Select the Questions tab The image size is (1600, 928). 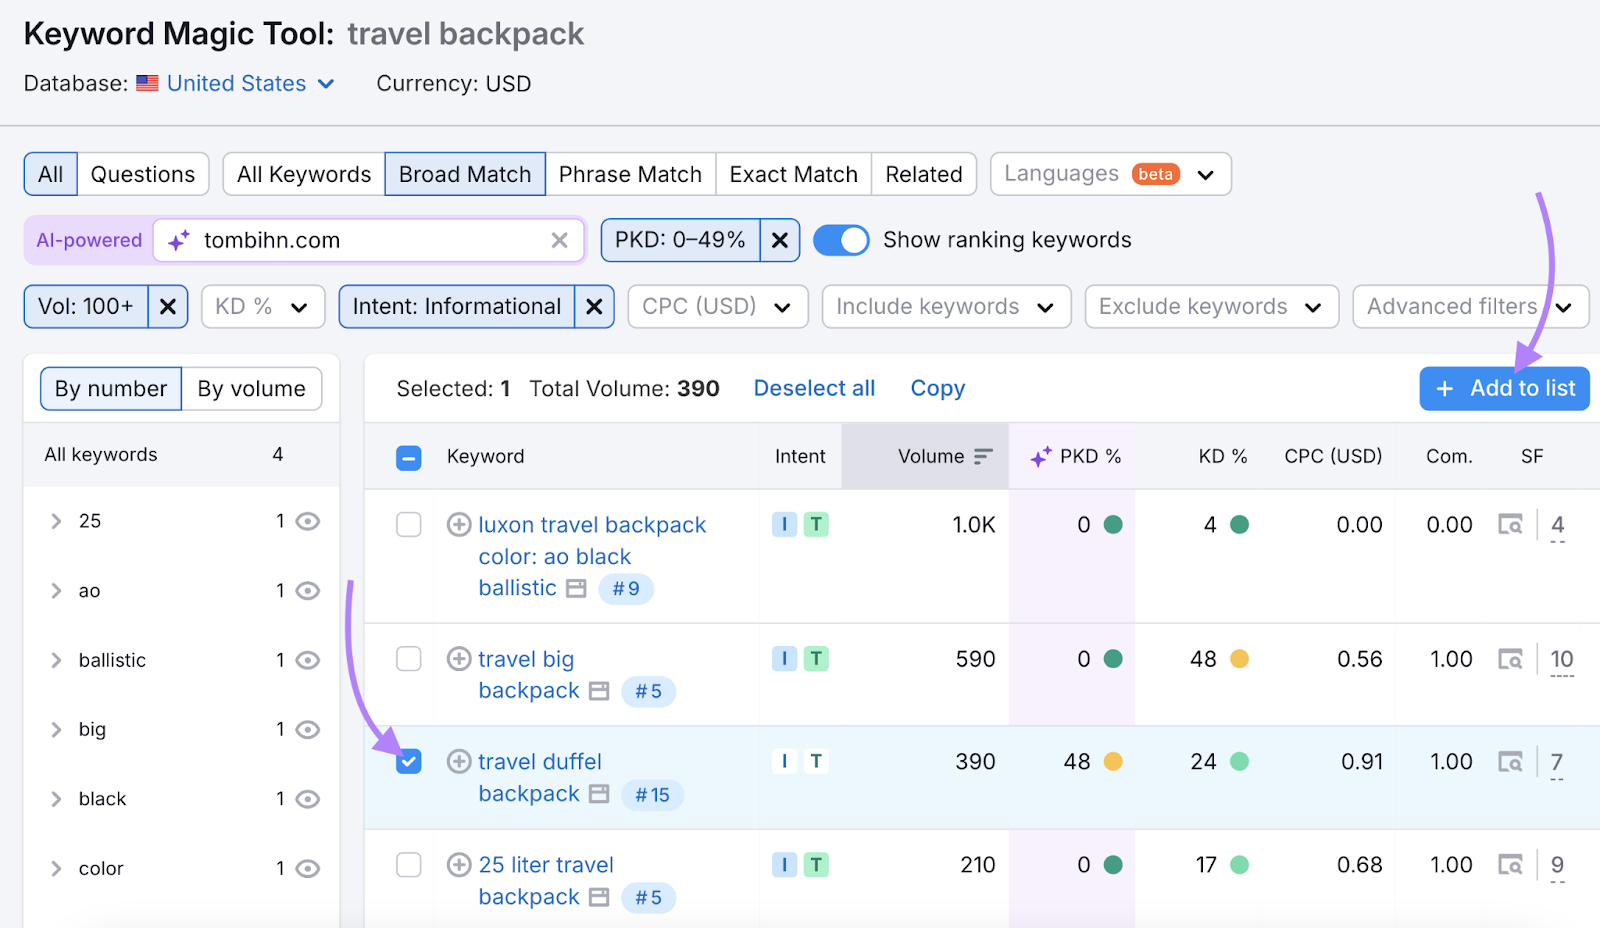pyautogui.click(x=143, y=174)
